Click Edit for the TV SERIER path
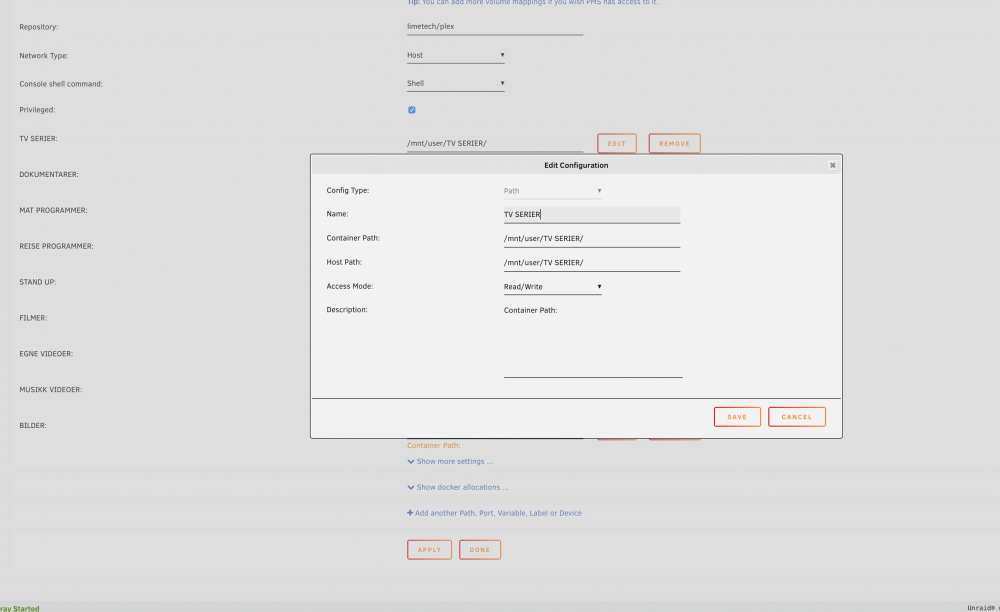This screenshot has height=612, width=1000. pyautogui.click(x=617, y=143)
